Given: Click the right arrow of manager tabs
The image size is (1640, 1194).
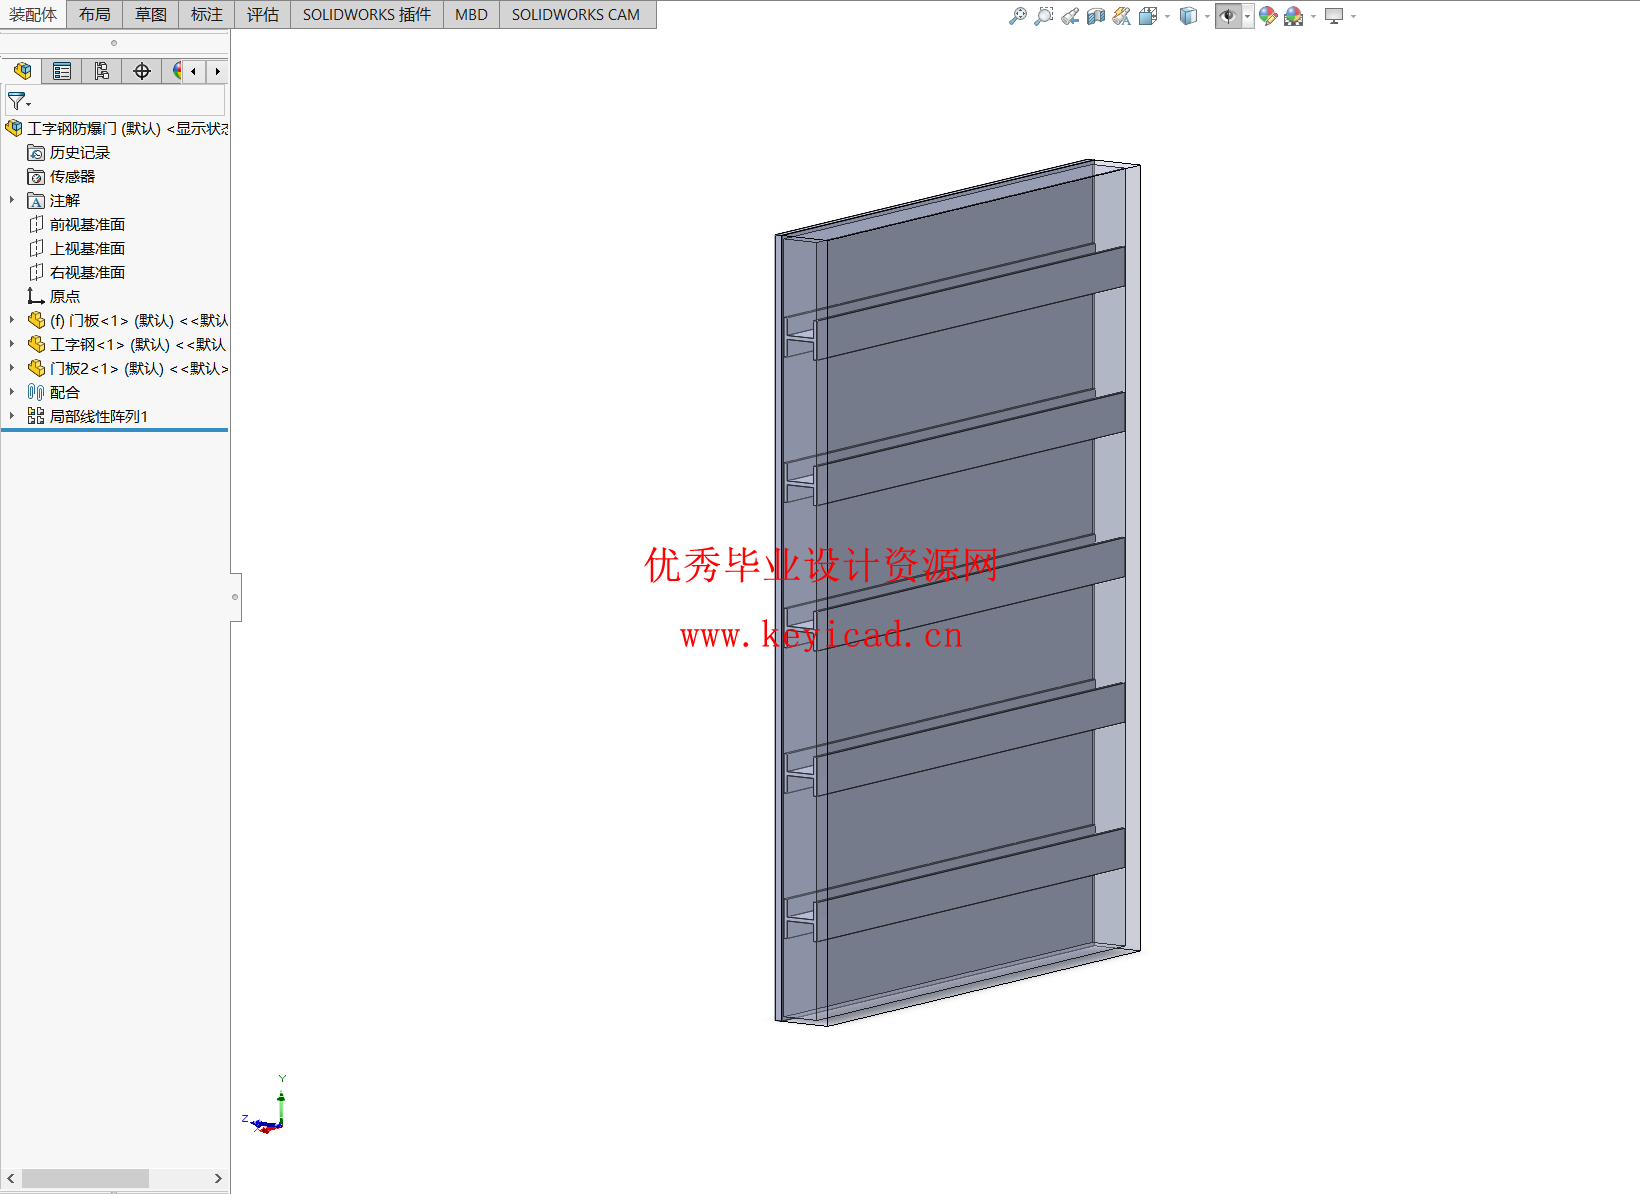Looking at the screenshot, I should click(217, 71).
